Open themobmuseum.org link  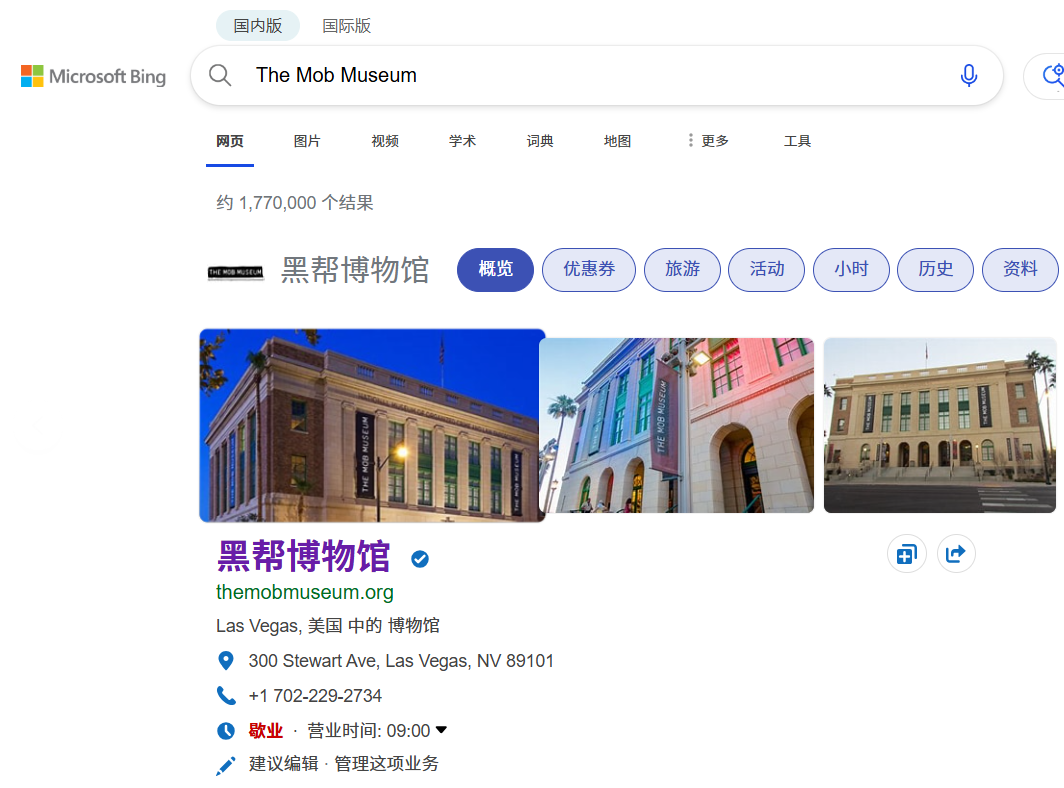coord(305,592)
